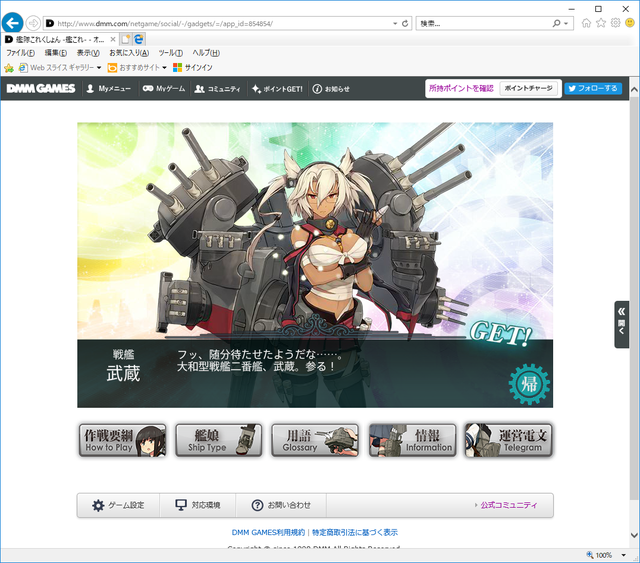The image size is (640, 563).
Task: Expand Web スライス ギャラリー dropdown
Action: [99, 68]
